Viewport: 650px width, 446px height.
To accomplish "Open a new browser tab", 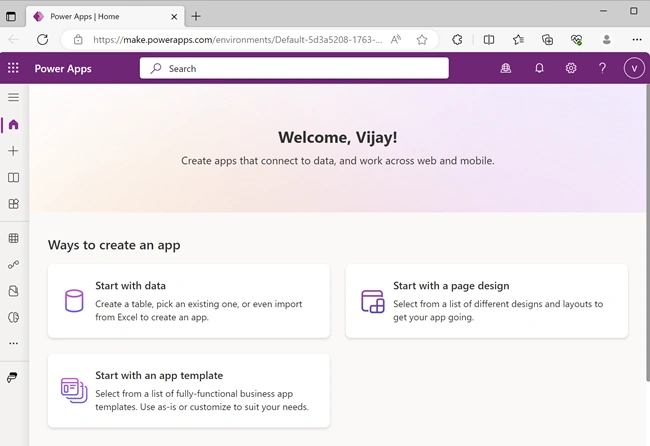I will pos(196,17).
